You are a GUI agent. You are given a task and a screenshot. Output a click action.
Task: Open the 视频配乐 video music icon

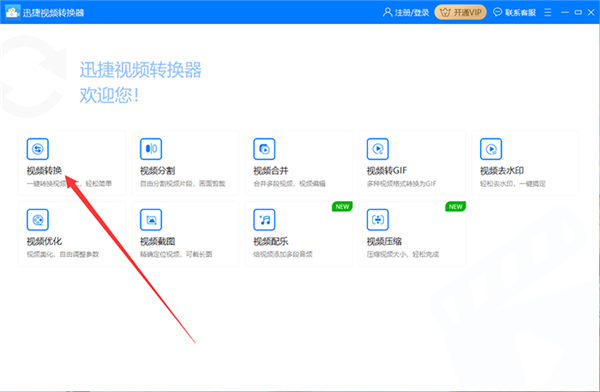click(264, 220)
